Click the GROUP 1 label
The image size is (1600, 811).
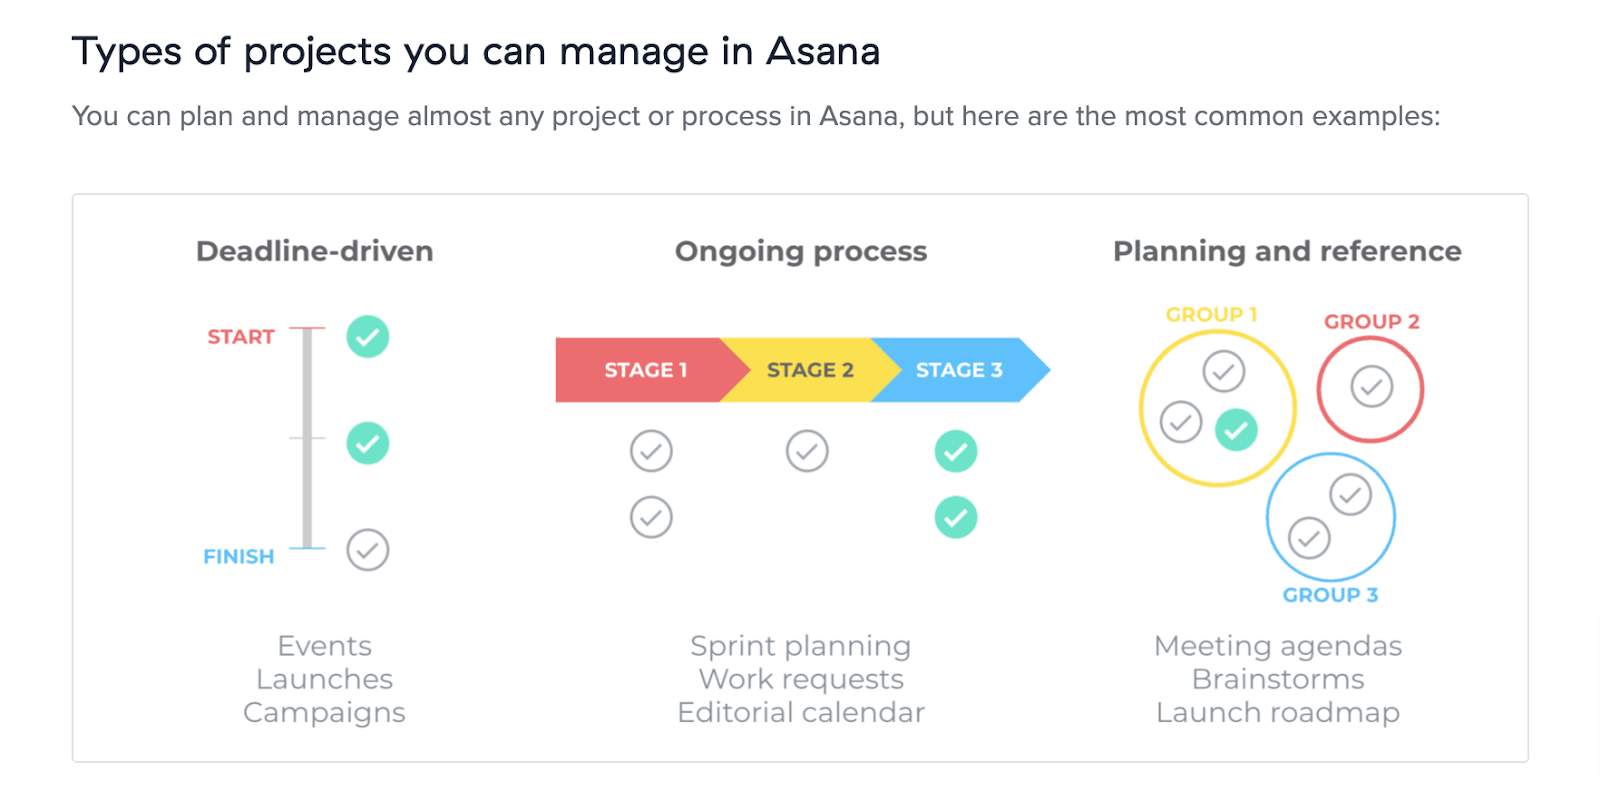click(1211, 314)
